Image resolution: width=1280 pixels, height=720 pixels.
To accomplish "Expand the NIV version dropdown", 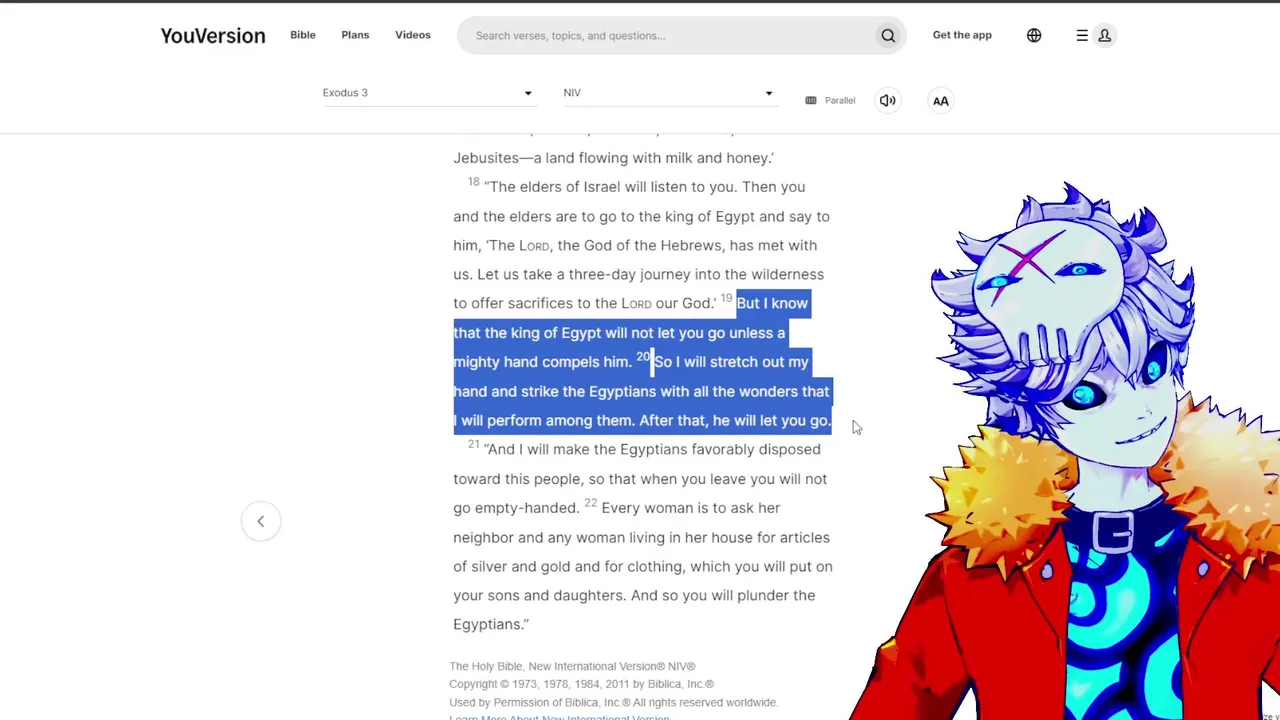I will [x=669, y=93].
